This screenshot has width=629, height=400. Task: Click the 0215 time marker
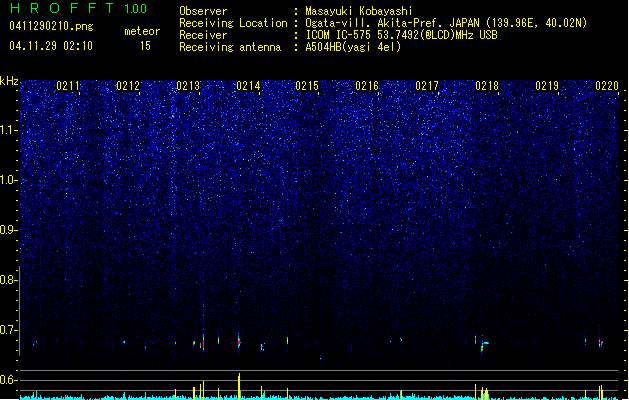point(307,86)
